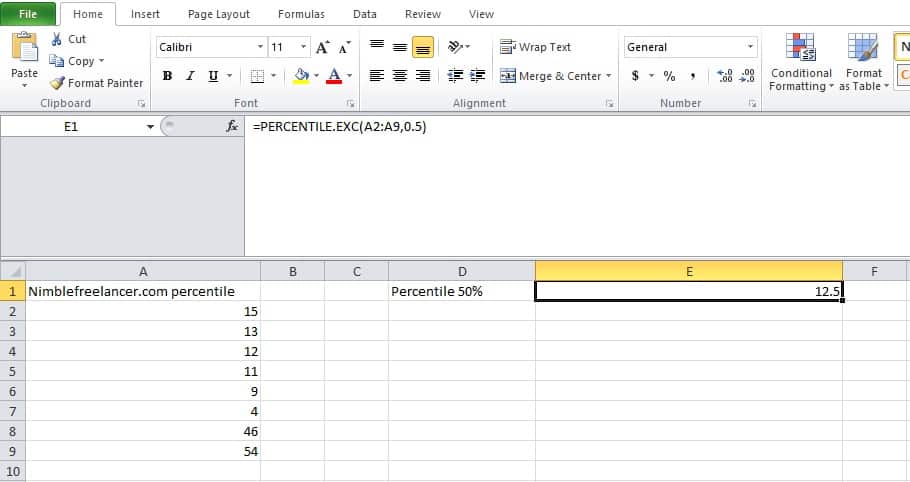Select cell A2 containing 15
Image resolution: width=910 pixels, height=482 pixels.
coord(142,311)
